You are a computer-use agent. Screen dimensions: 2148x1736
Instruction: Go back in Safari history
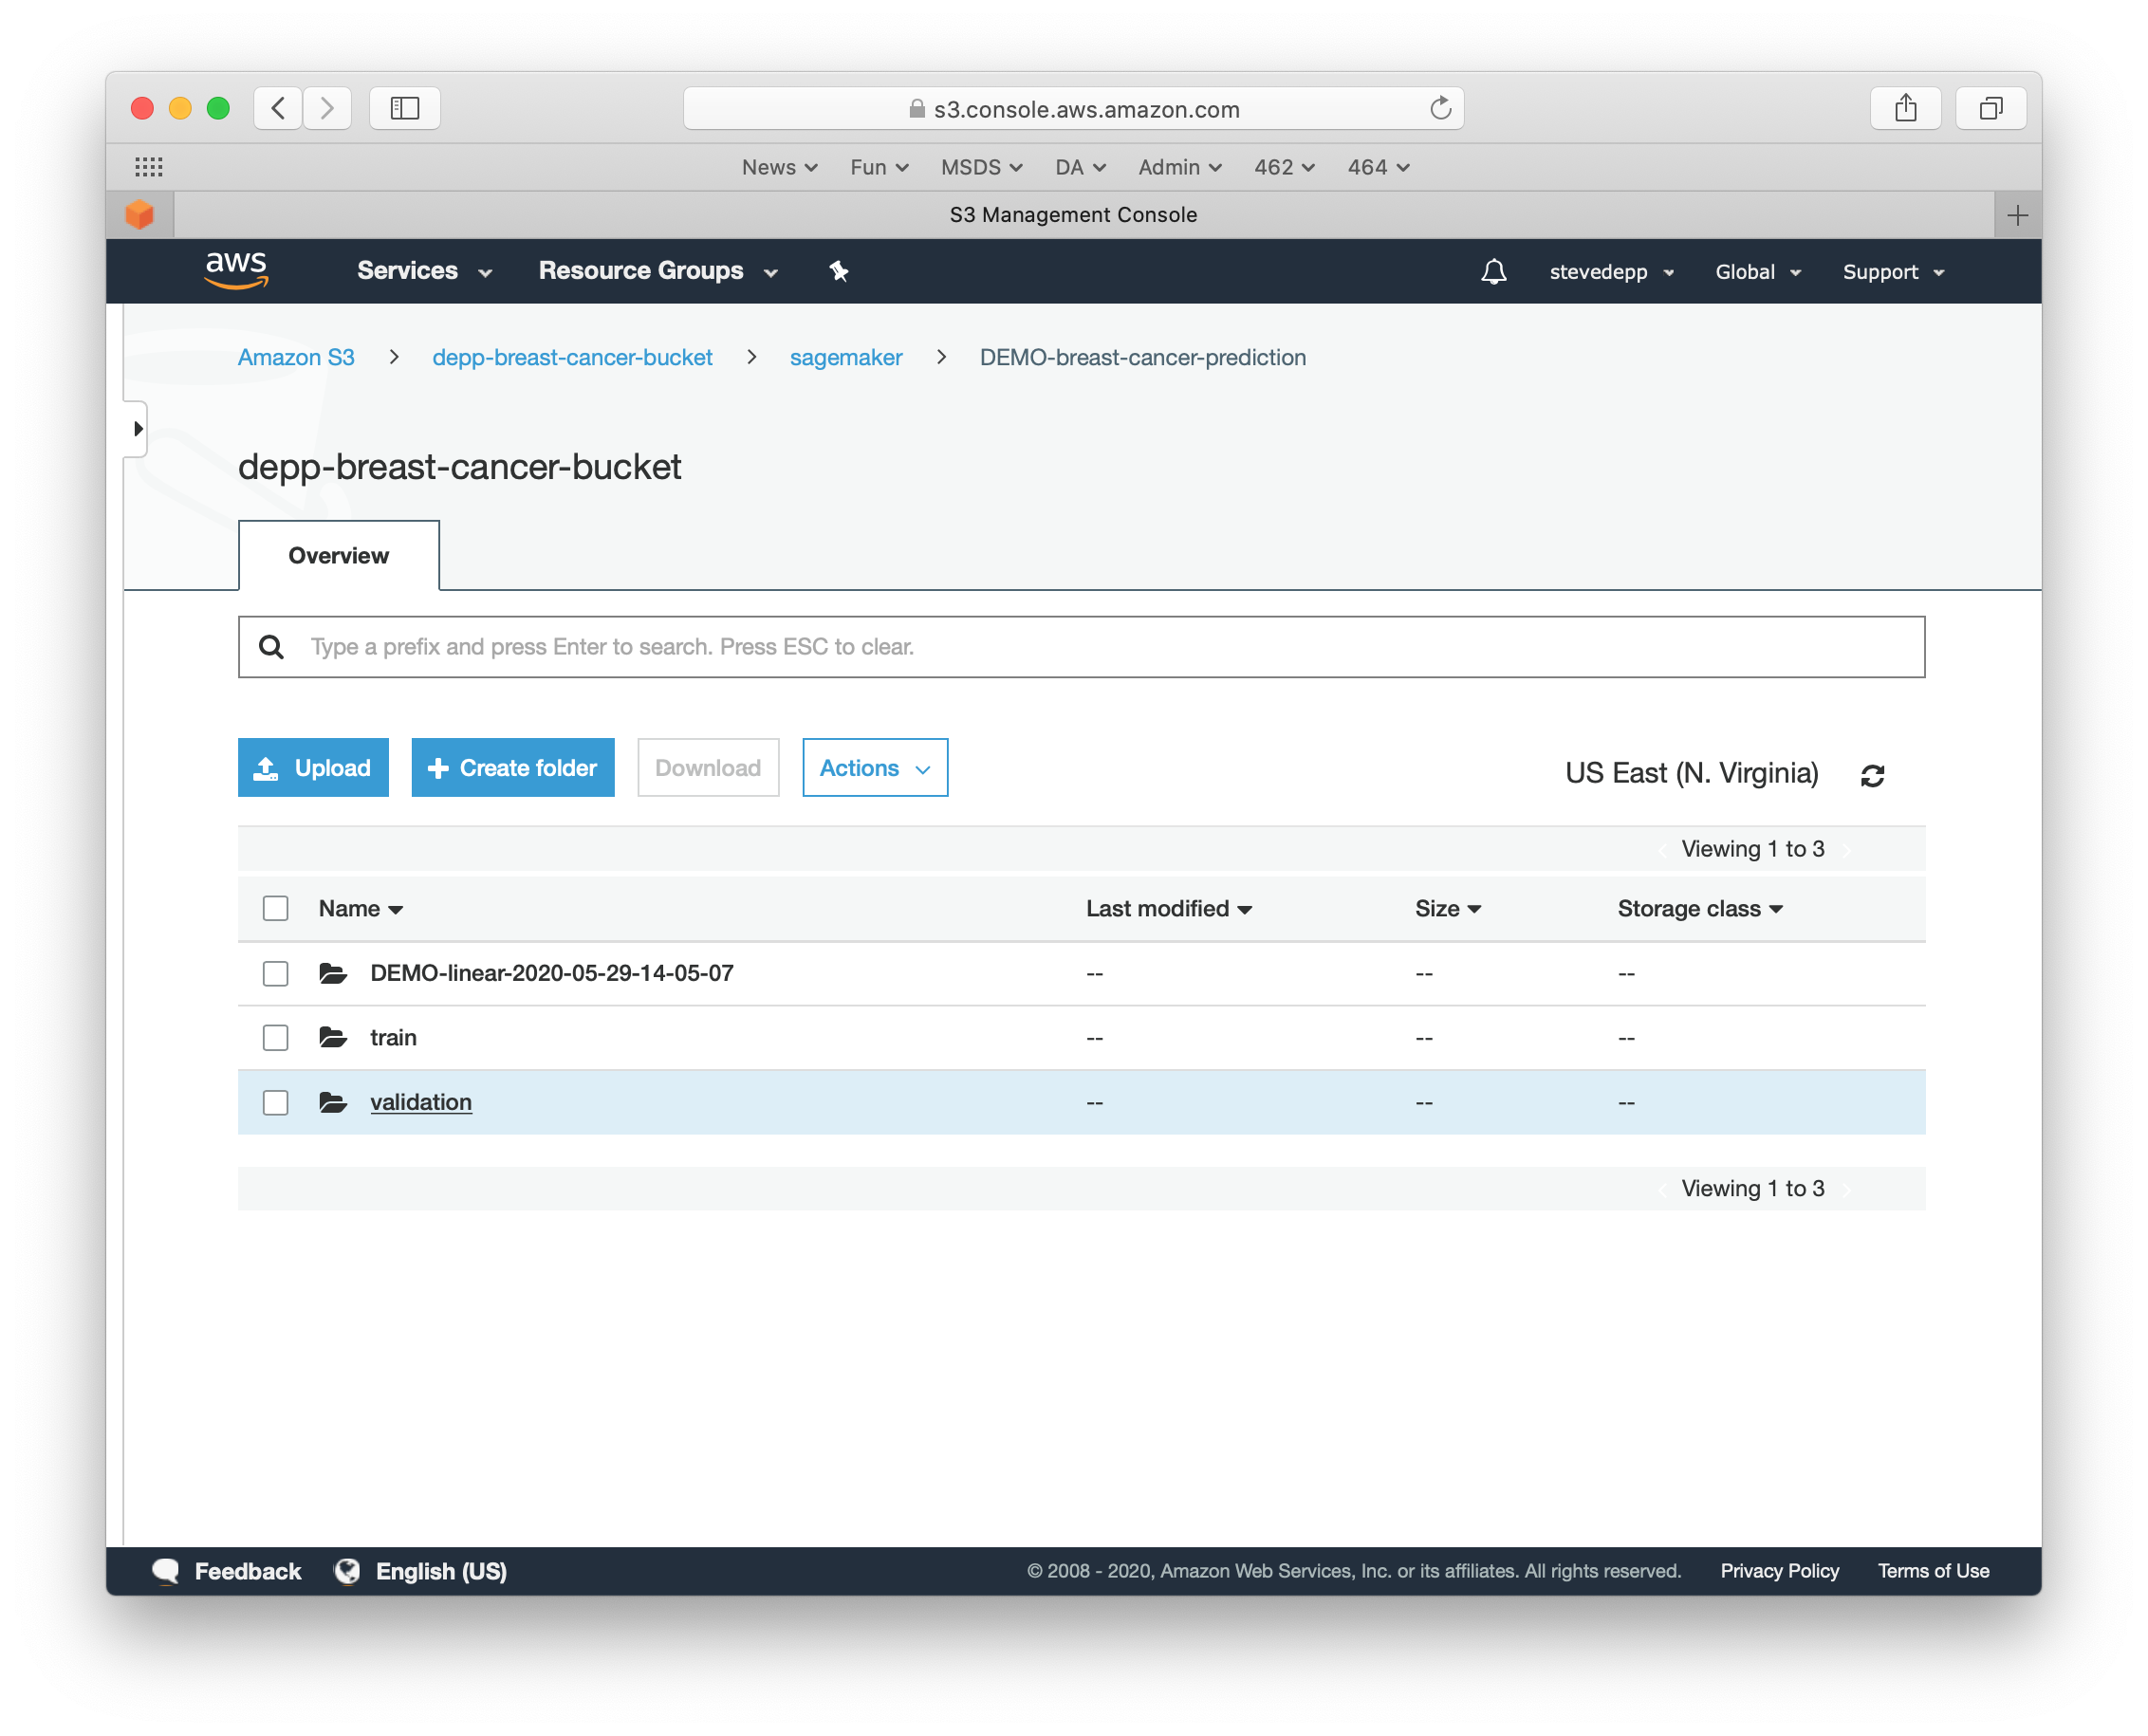click(x=279, y=108)
